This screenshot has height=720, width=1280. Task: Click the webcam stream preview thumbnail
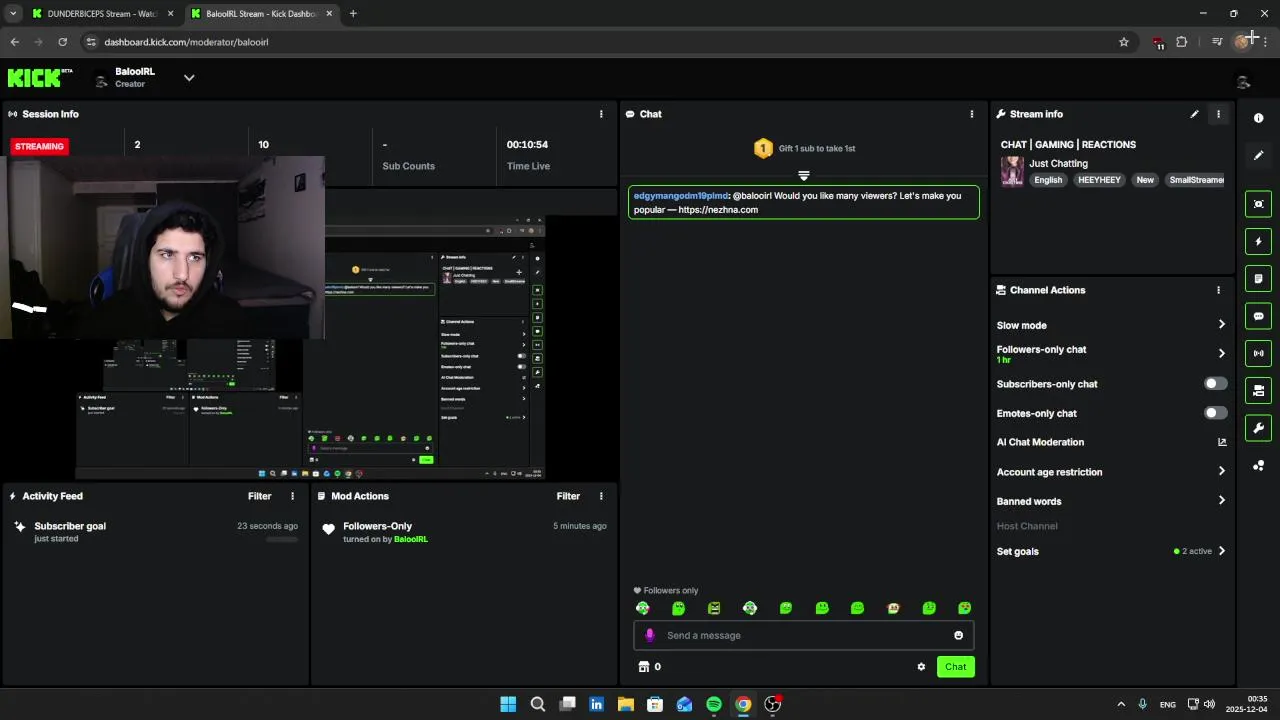pyautogui.click(x=162, y=247)
